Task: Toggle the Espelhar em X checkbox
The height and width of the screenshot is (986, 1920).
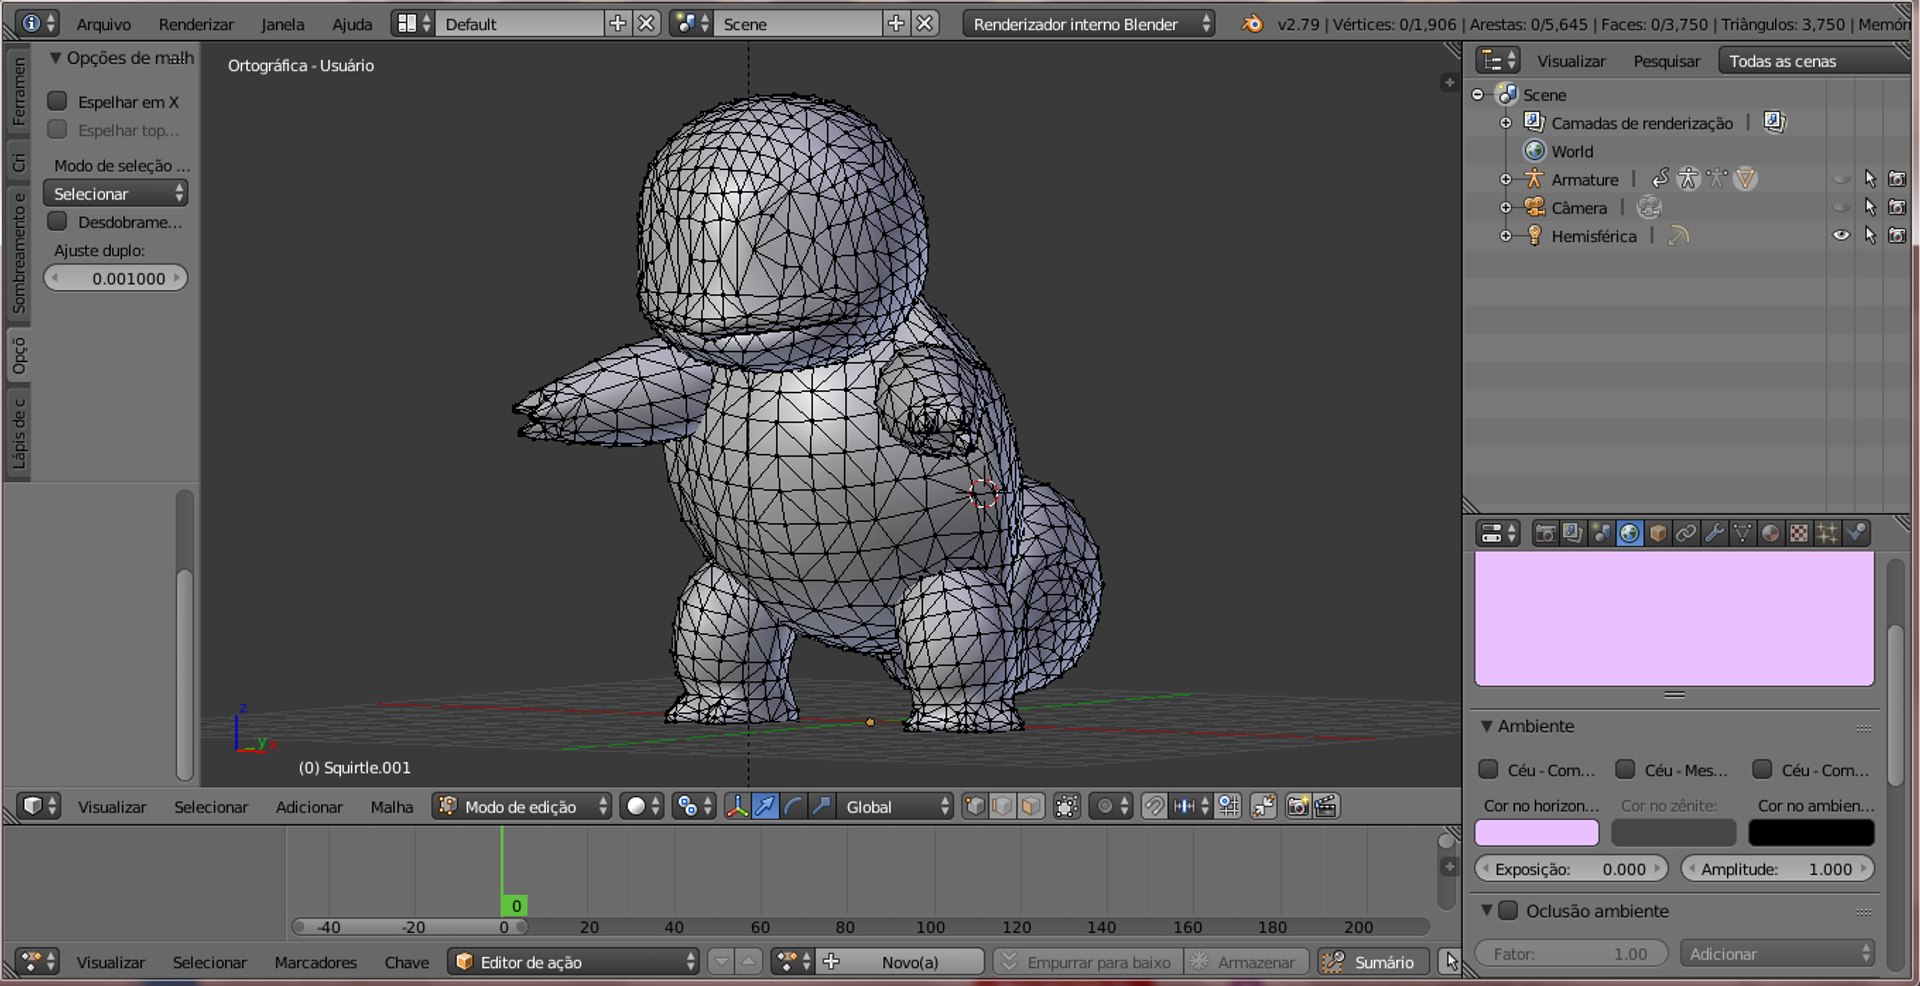Action: coord(58,101)
